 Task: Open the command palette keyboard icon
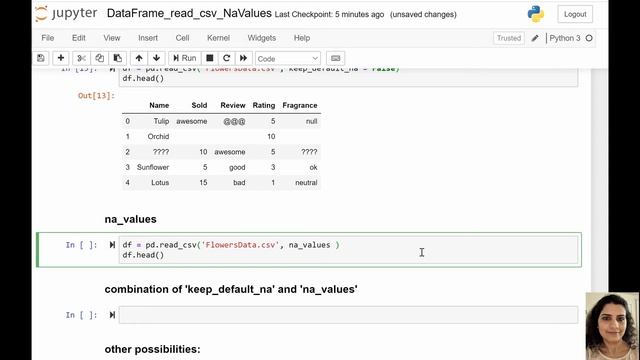pyautogui.click(x=336, y=58)
